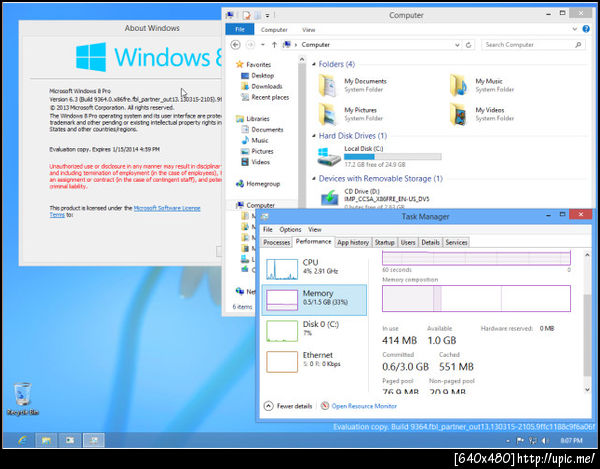Select Desktop under Favorites
The height and width of the screenshot is (469, 600).
(x=262, y=75)
